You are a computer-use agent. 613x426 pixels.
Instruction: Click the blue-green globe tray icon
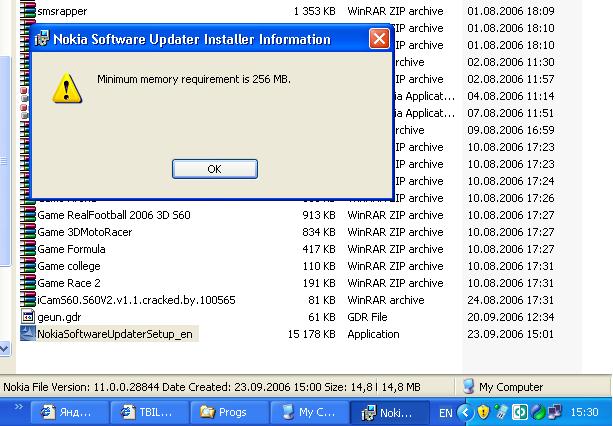pyautogui.click(x=538, y=412)
